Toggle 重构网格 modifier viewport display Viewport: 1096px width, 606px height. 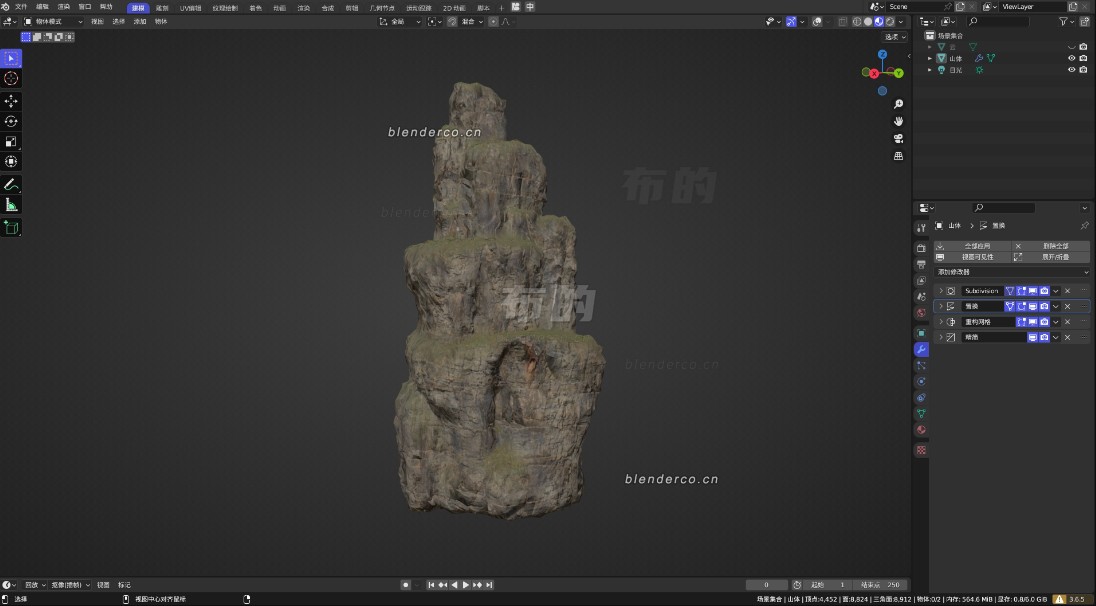pos(1032,322)
